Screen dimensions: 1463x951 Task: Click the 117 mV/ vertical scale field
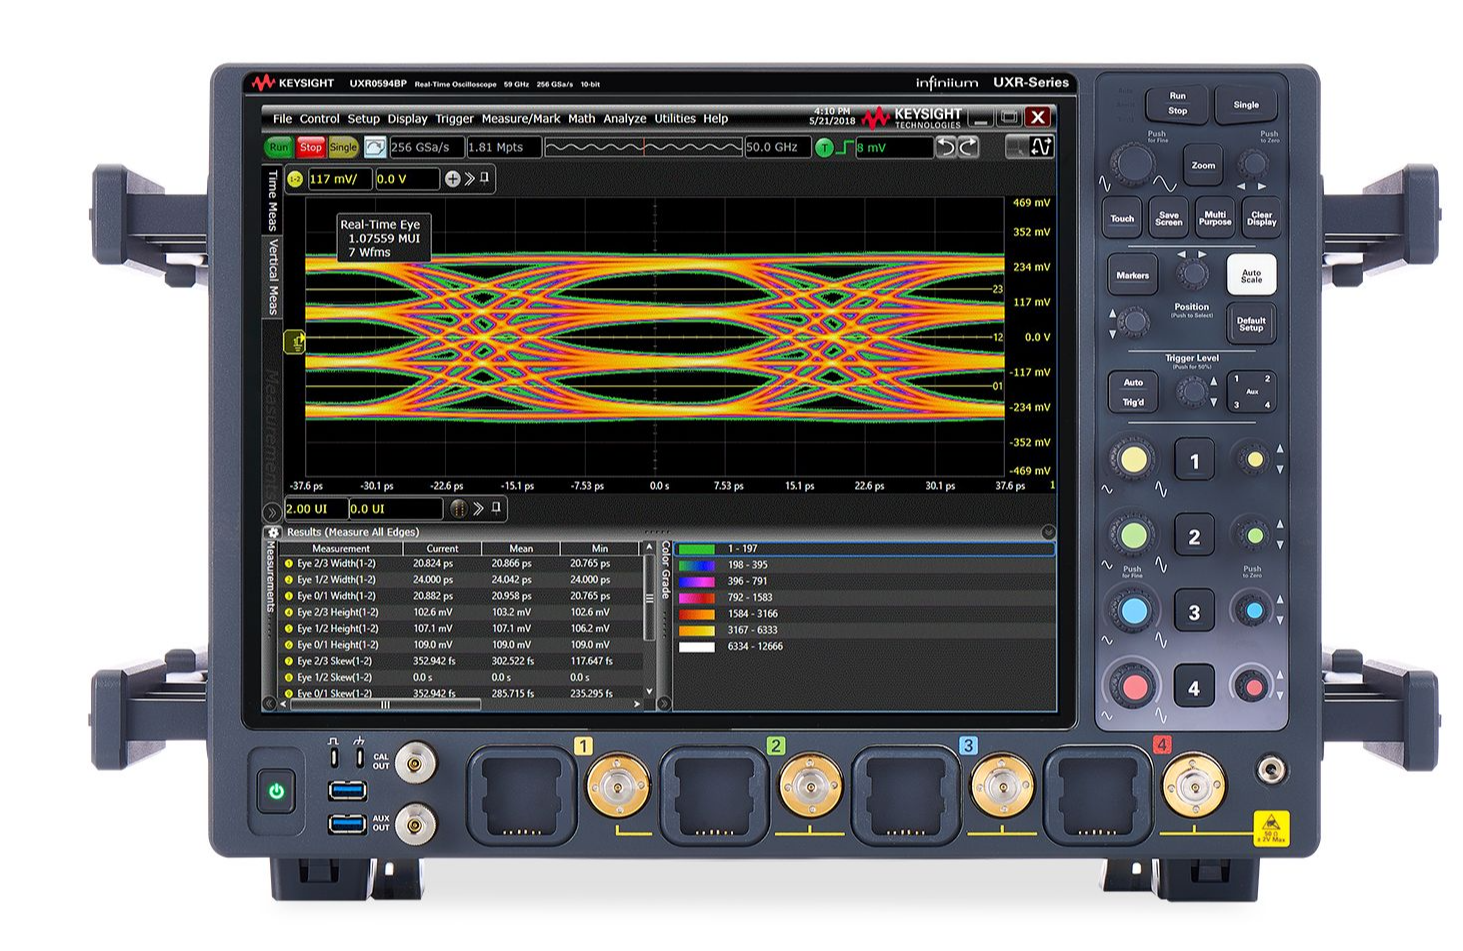[x=339, y=179]
